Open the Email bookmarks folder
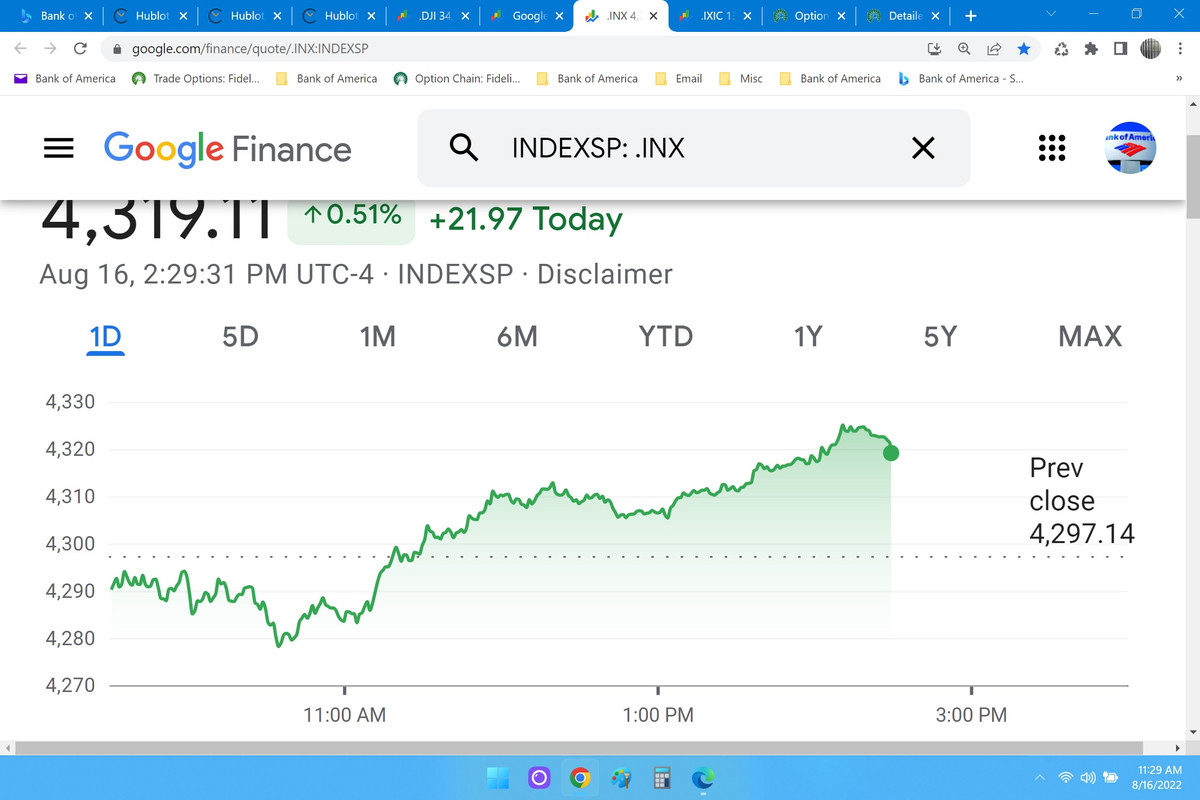The width and height of the screenshot is (1200, 800). 679,78
